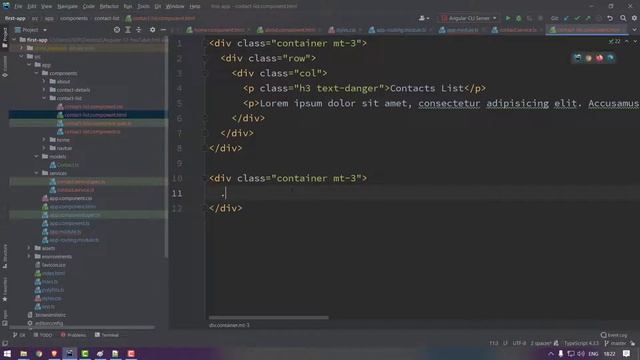The image size is (640, 360).
Task: Click the Git commit checkmark icon
Action: [x=577, y=18]
